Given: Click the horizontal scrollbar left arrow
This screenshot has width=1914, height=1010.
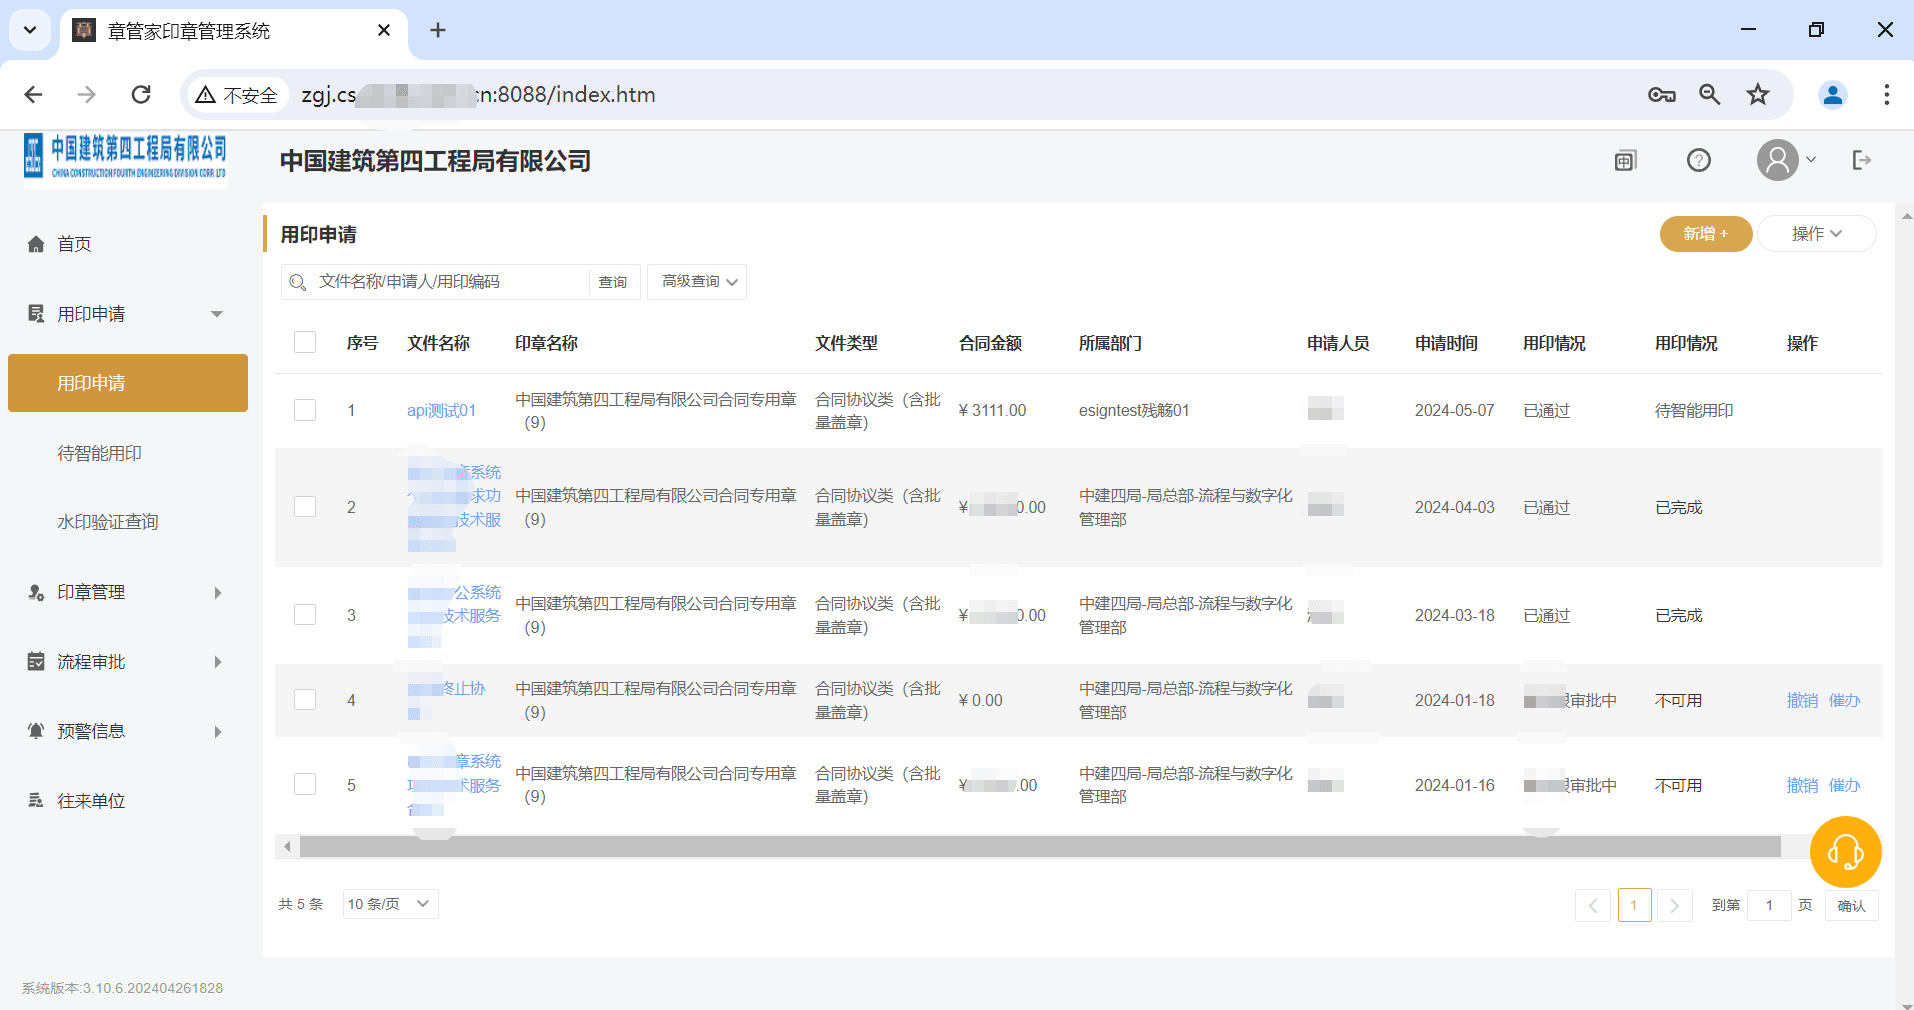Looking at the screenshot, I should point(287,847).
